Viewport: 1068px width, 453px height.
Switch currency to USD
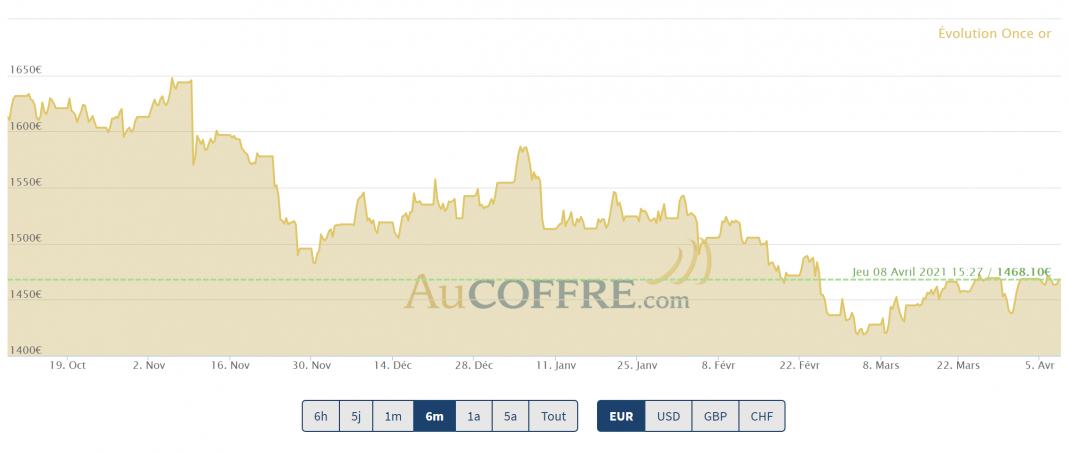point(668,416)
